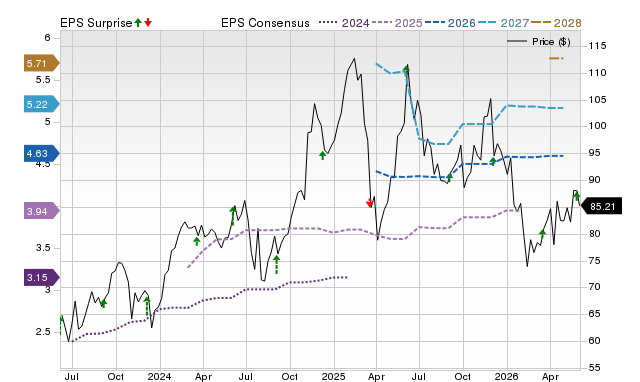Click the green up arrow in the legend
Viewport: 640px width, 382px height.
(x=138, y=22)
